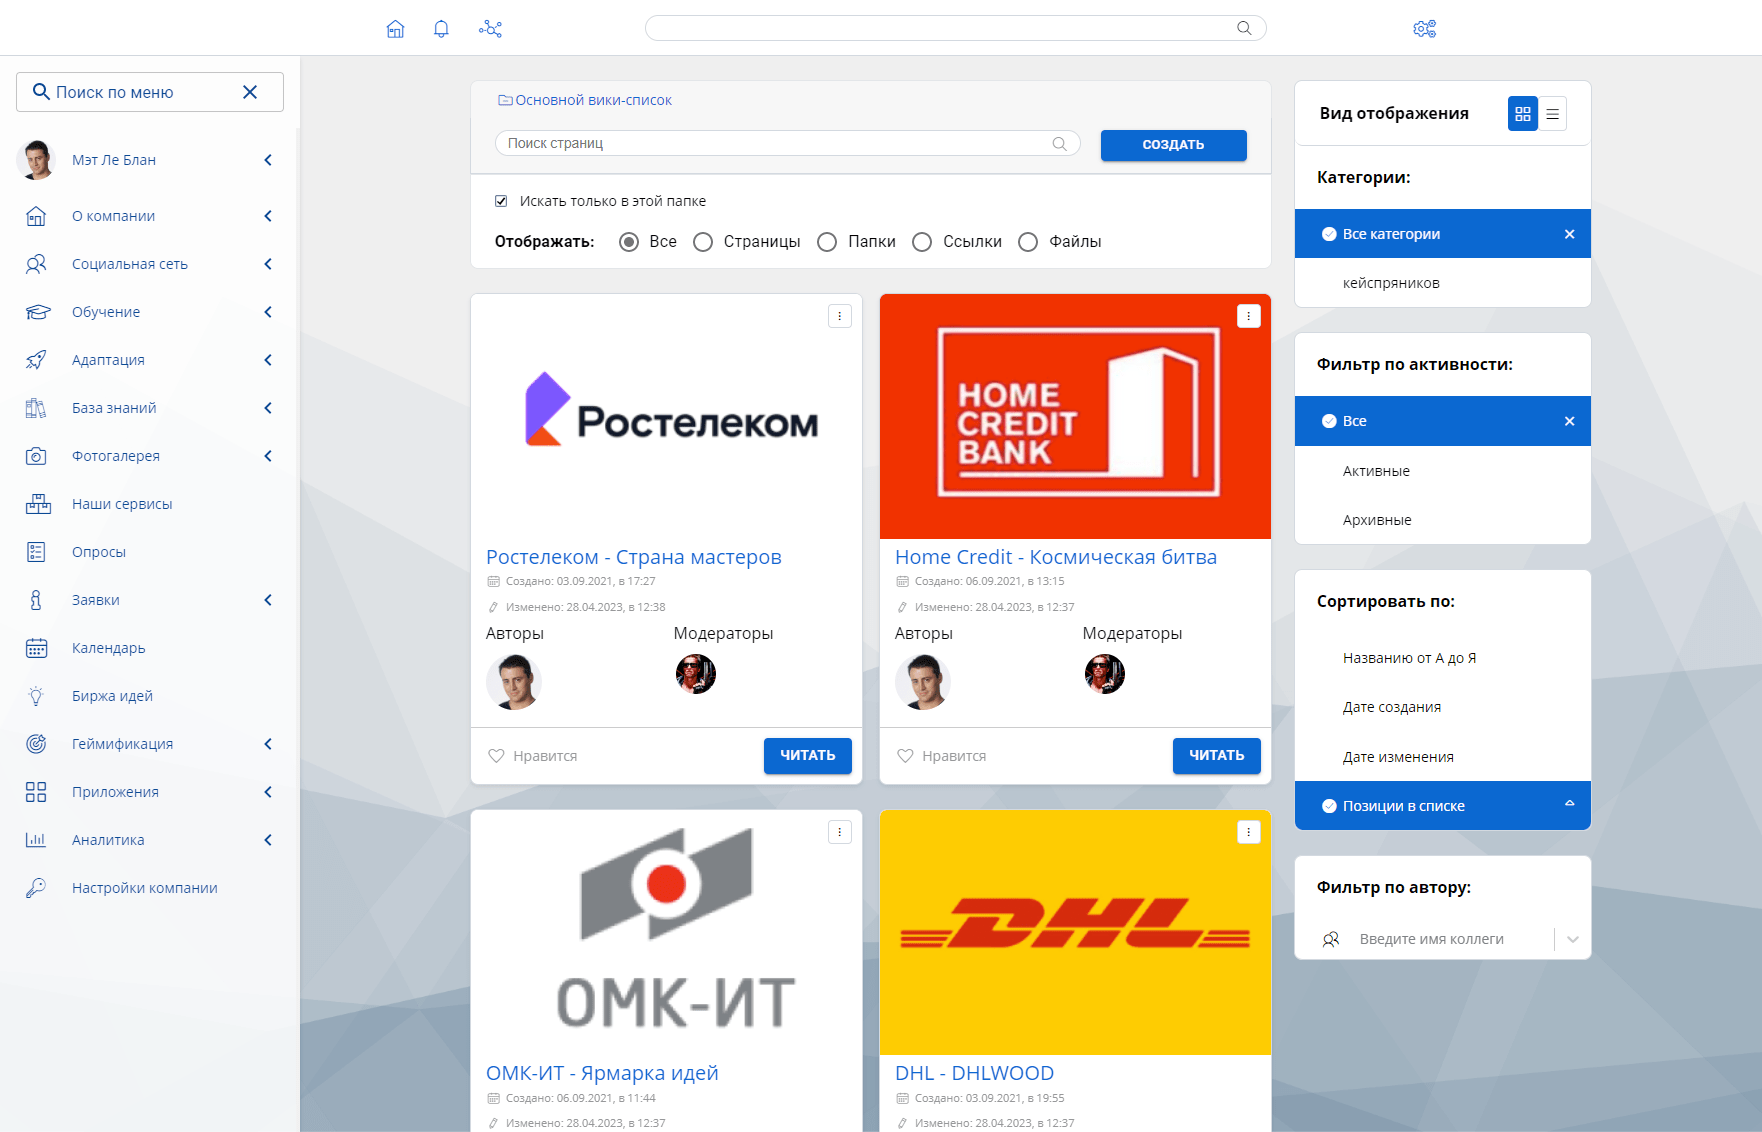1762x1132 pixels.
Task: Click the О компании building icon
Action: 36,216
